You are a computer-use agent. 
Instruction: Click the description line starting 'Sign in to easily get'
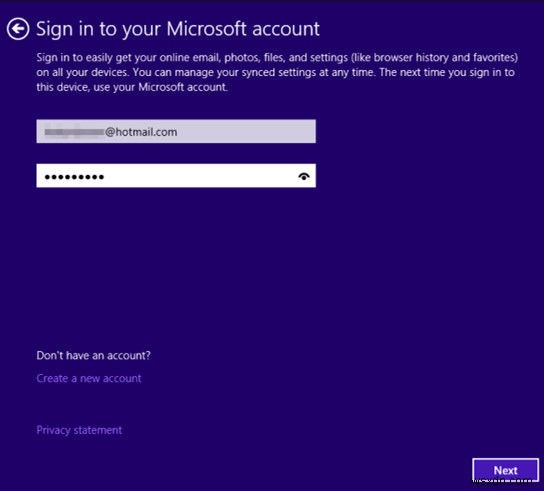coord(277,58)
